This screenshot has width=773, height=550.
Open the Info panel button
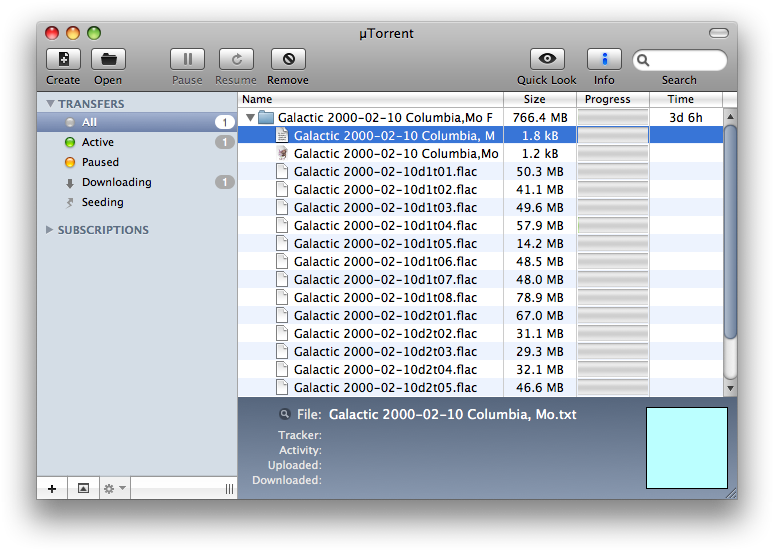[604, 59]
